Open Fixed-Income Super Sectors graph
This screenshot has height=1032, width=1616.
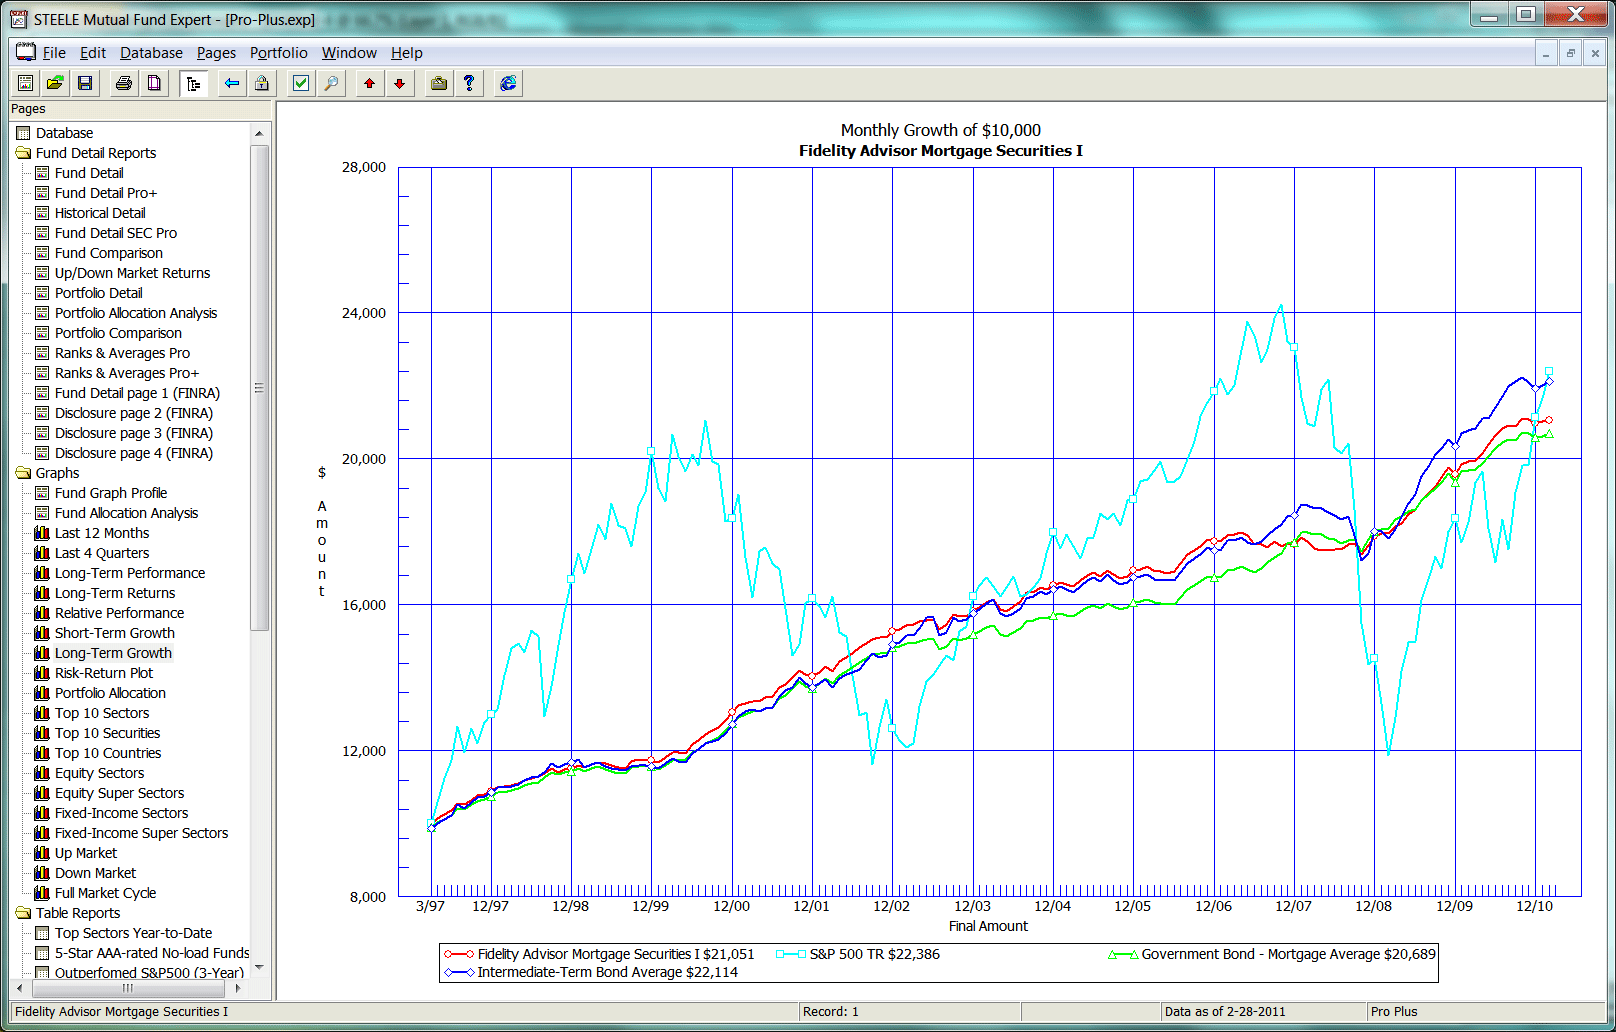142,833
